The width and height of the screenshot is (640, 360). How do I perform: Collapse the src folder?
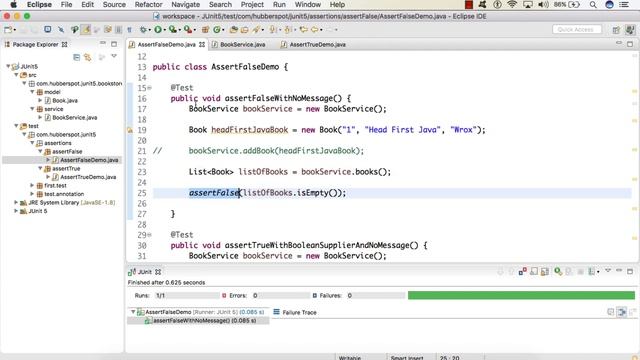click(x=16, y=75)
